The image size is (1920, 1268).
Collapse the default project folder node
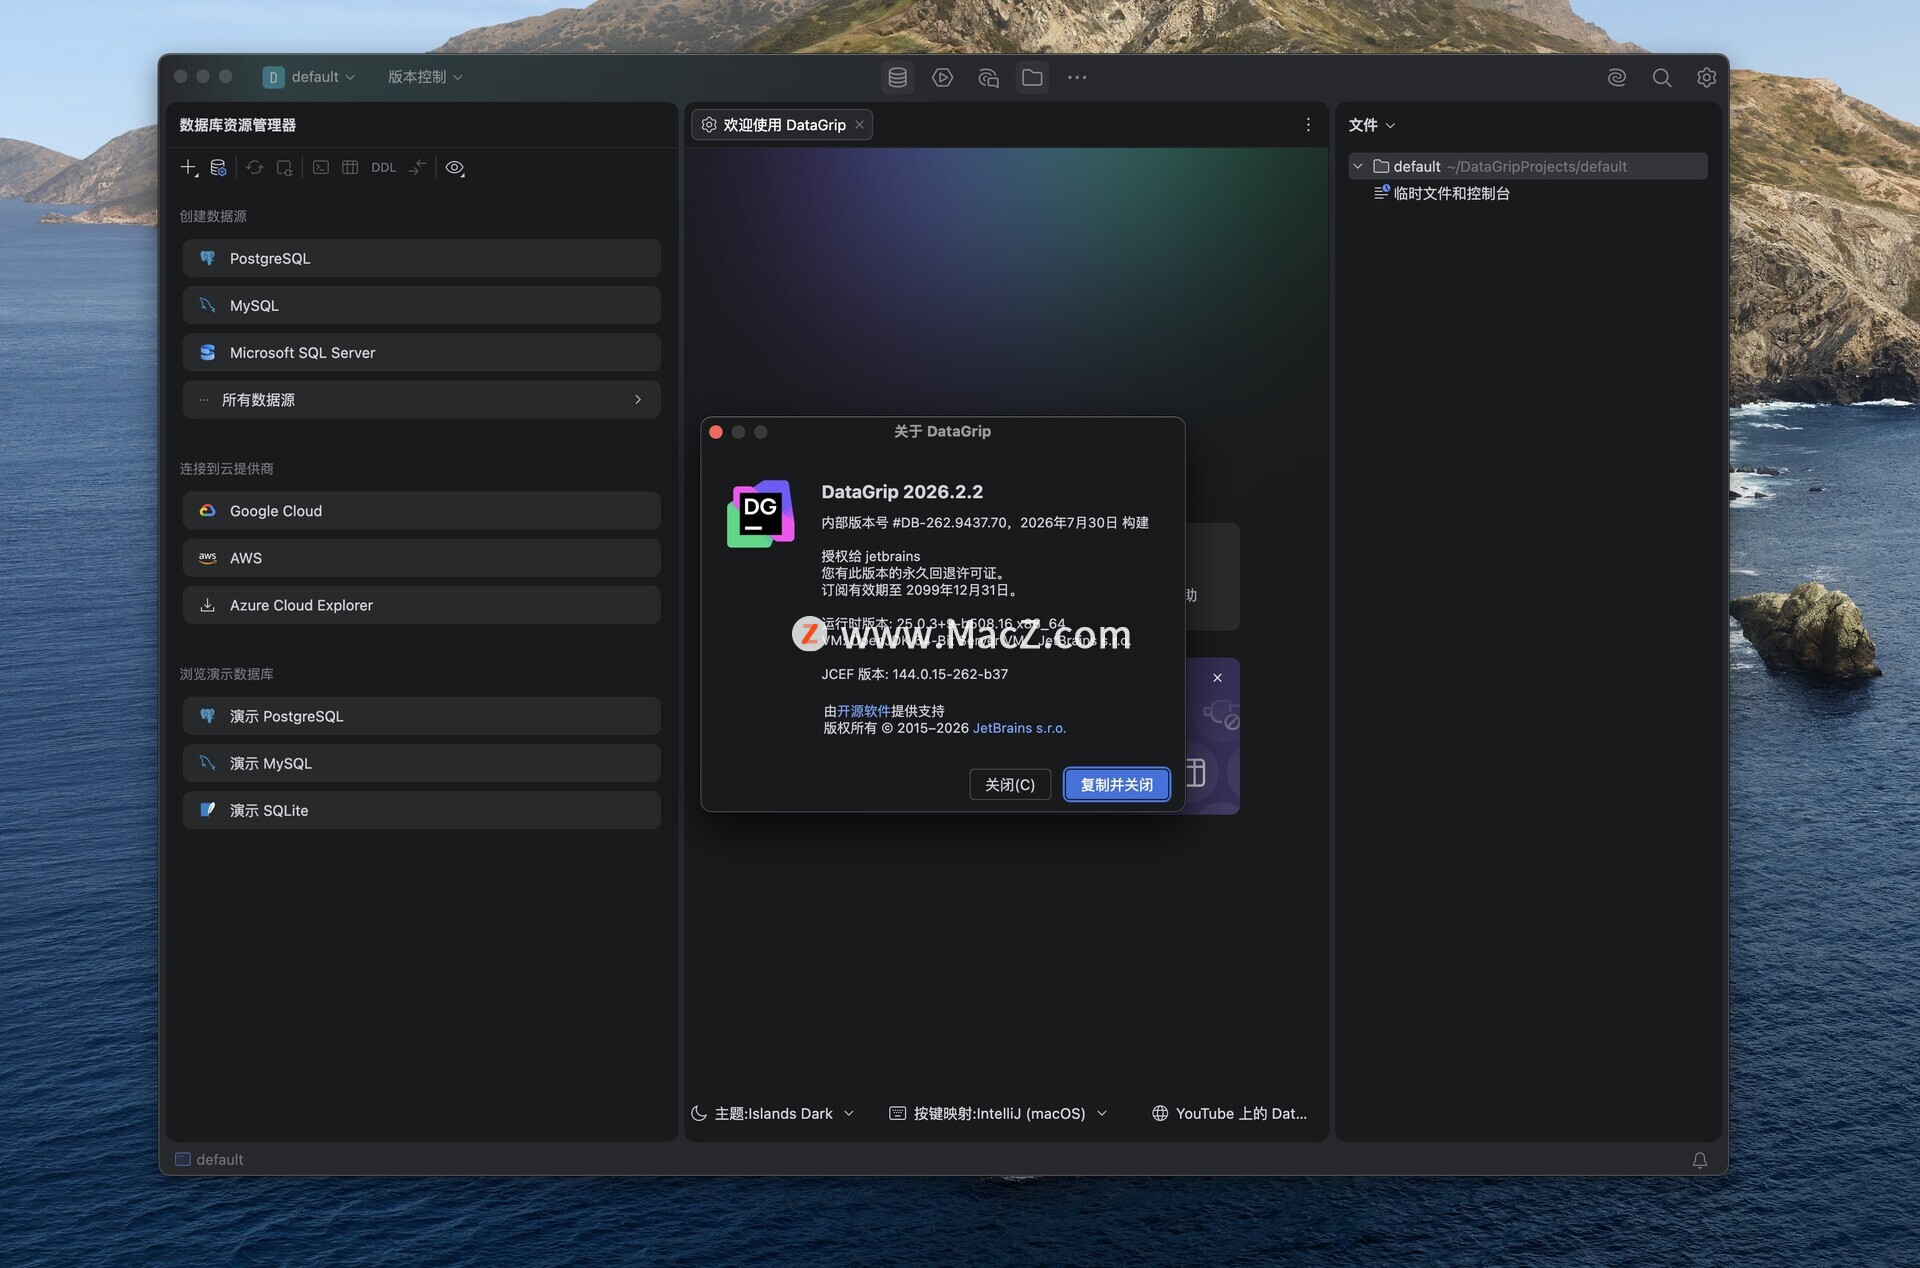1358,167
